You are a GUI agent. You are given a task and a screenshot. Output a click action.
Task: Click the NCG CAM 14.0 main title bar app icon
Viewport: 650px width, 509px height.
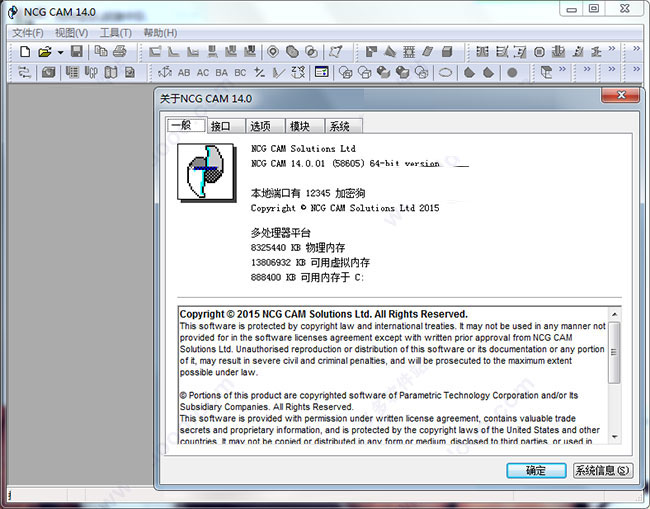point(13,12)
